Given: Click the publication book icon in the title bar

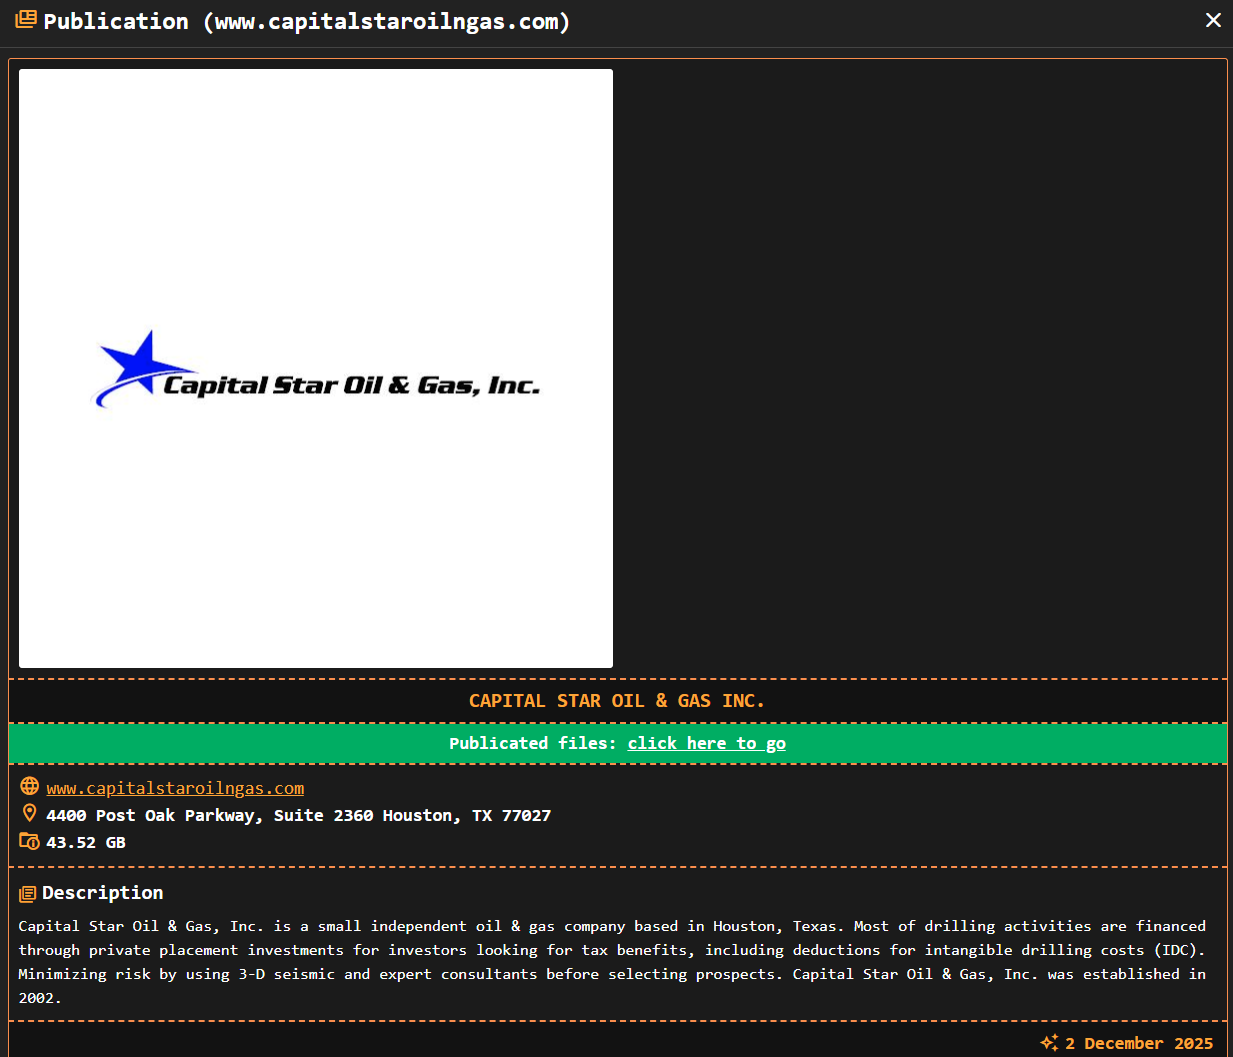Looking at the screenshot, I should [25, 19].
